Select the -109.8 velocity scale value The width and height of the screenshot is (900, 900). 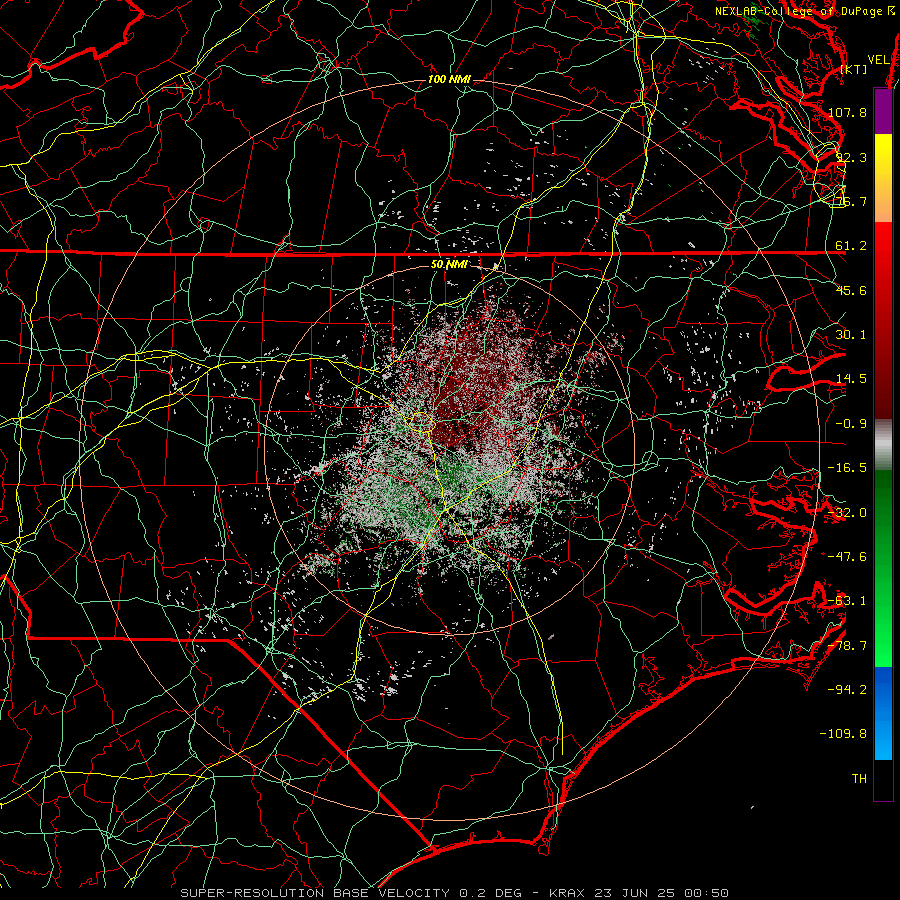coord(843,734)
